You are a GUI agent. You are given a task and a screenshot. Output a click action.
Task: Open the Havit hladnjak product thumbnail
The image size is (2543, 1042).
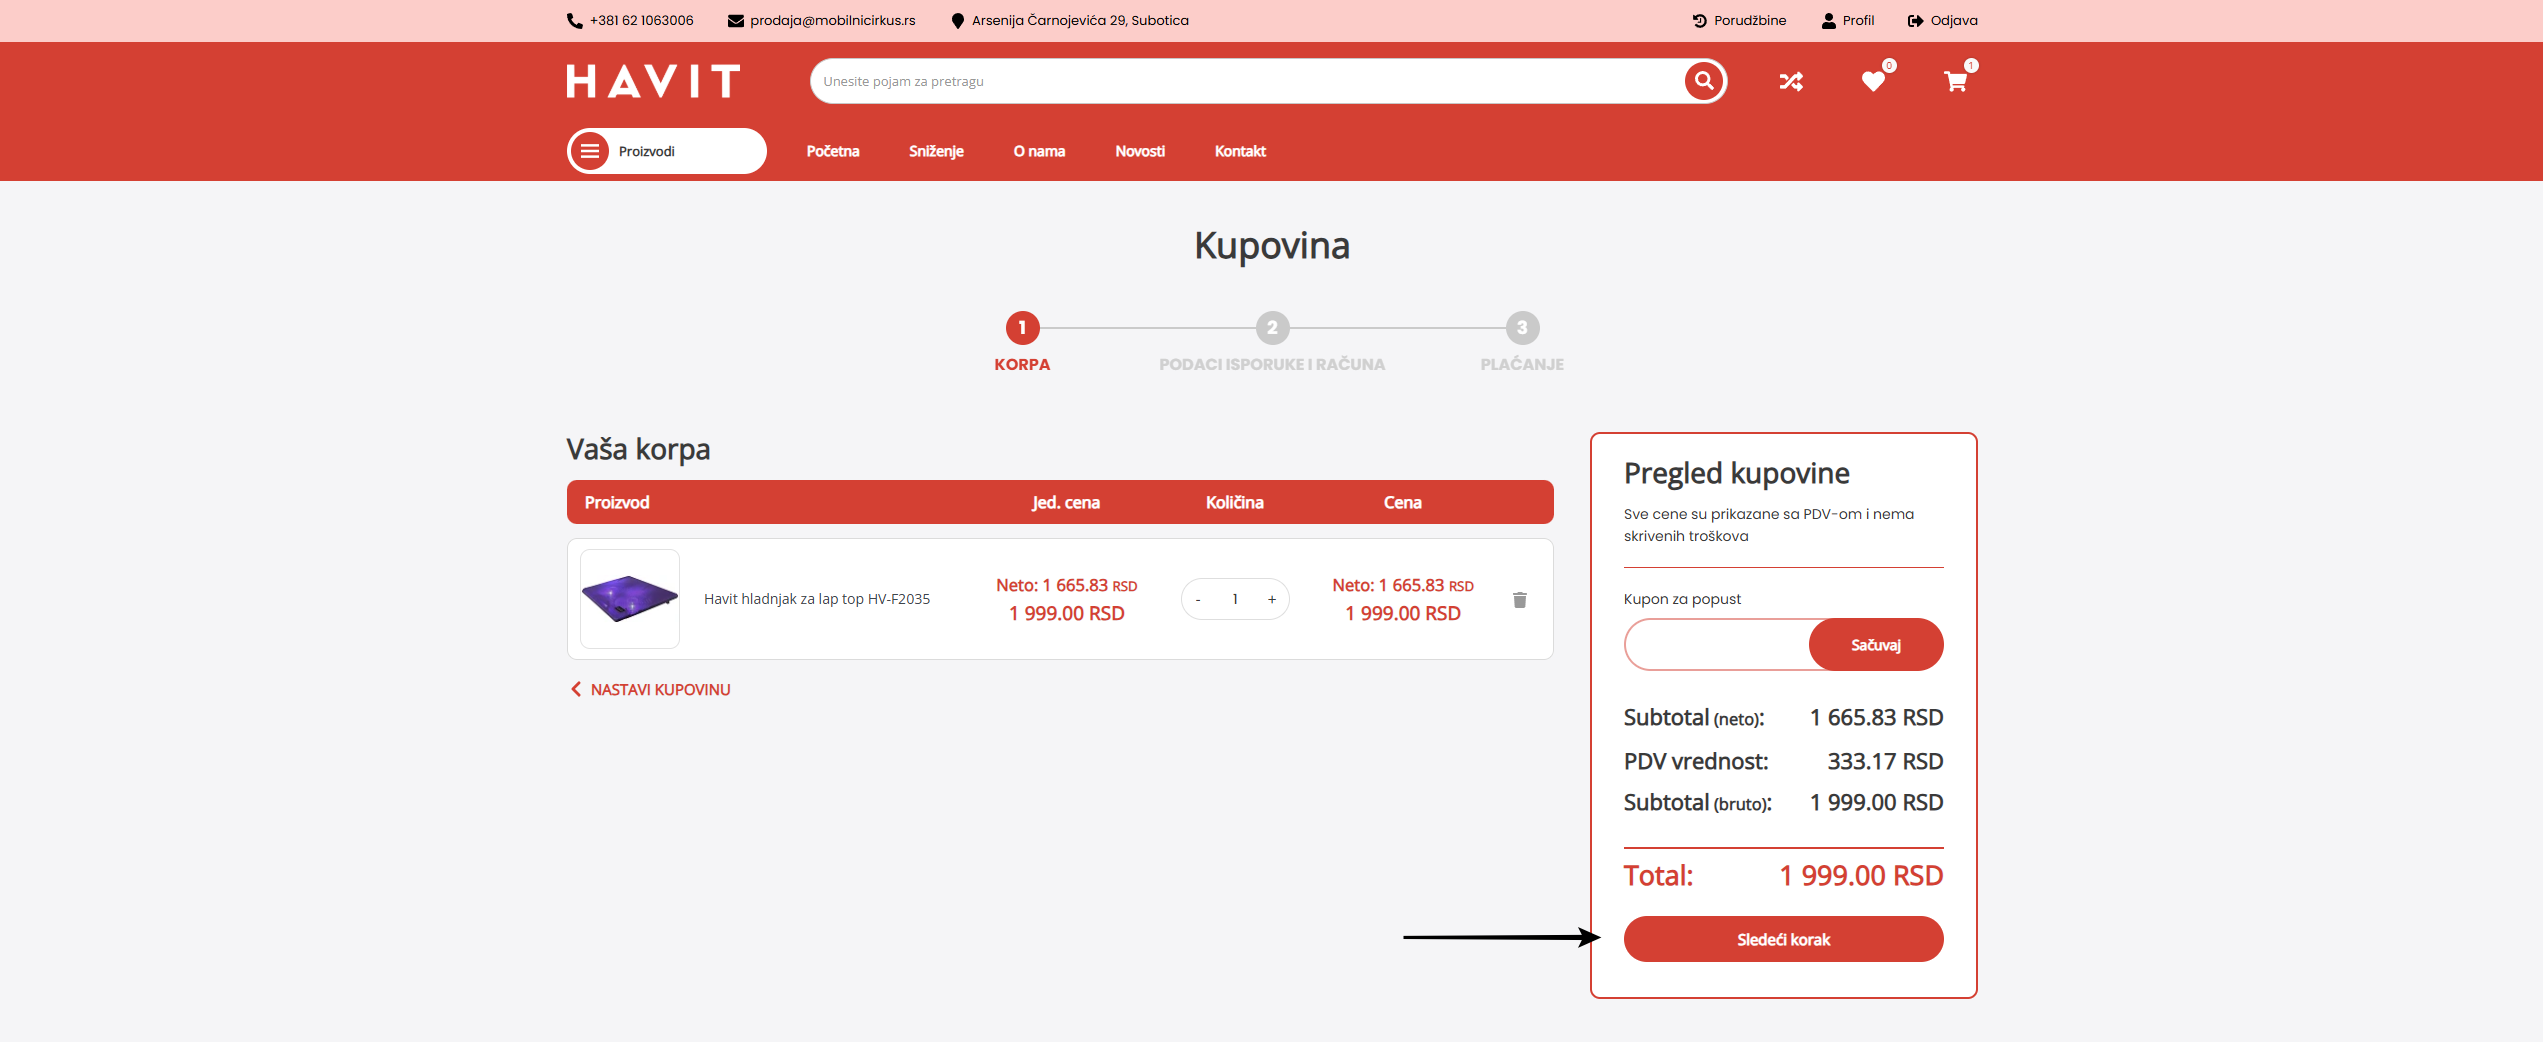pyautogui.click(x=629, y=598)
